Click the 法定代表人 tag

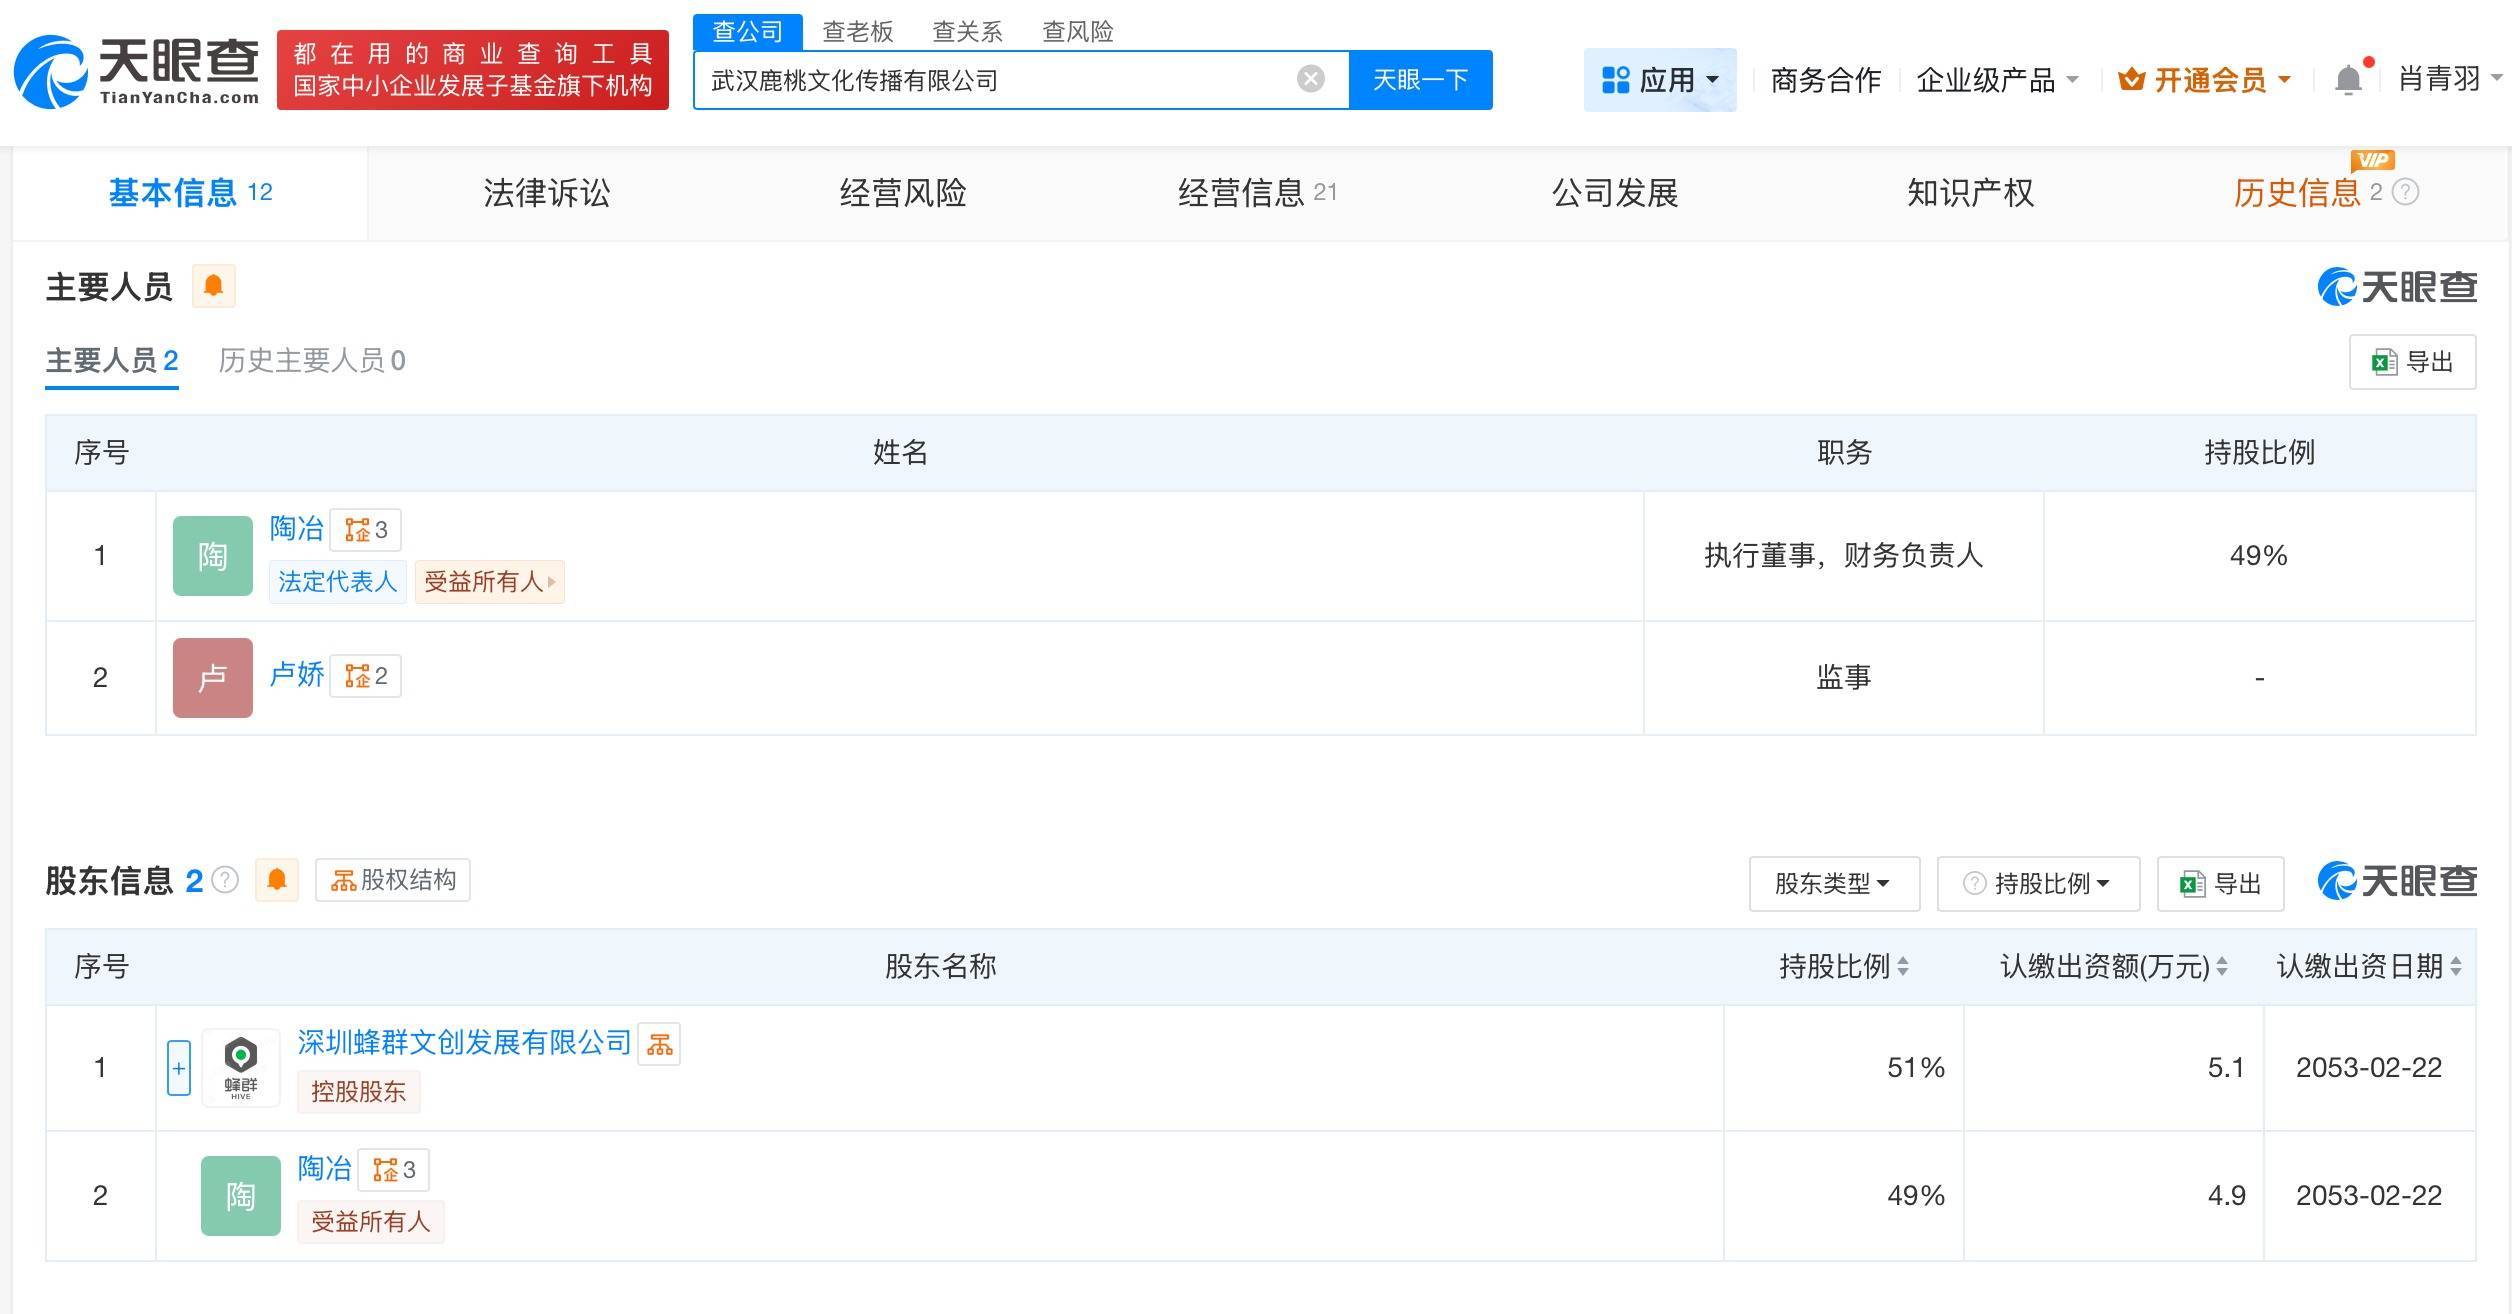click(337, 582)
